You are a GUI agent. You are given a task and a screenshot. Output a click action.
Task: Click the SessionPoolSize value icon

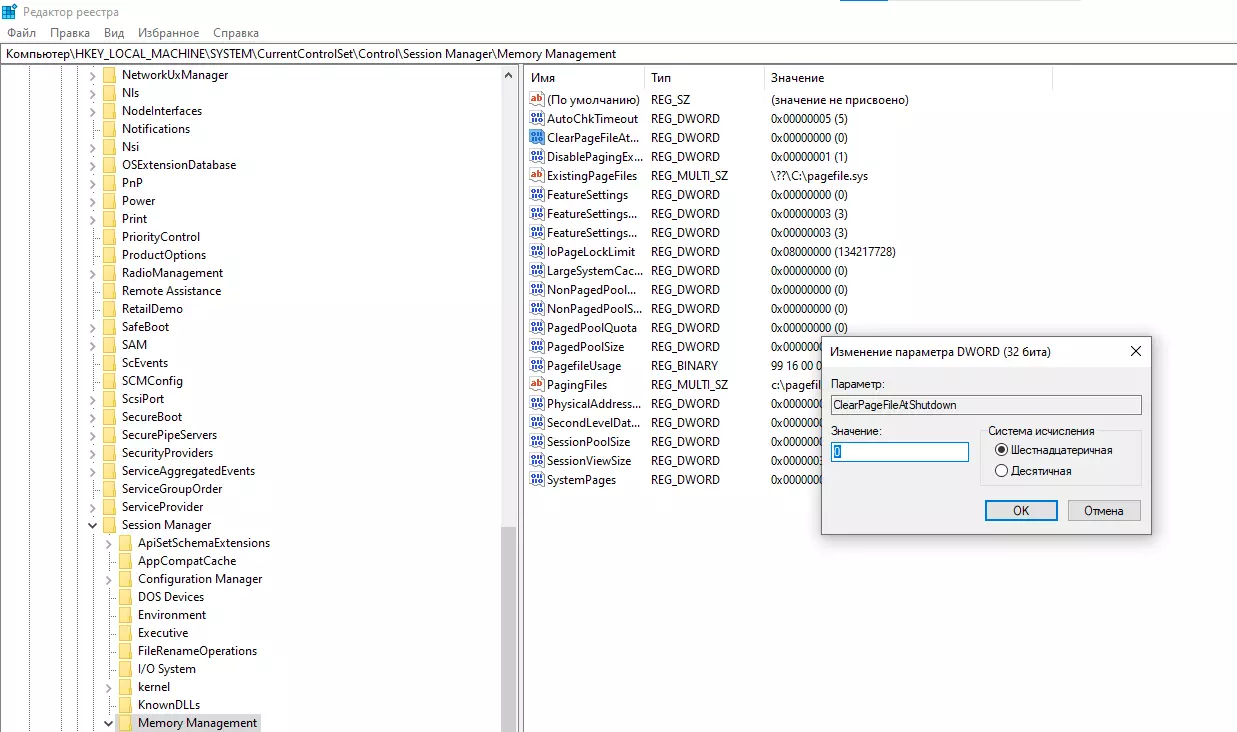coord(536,442)
